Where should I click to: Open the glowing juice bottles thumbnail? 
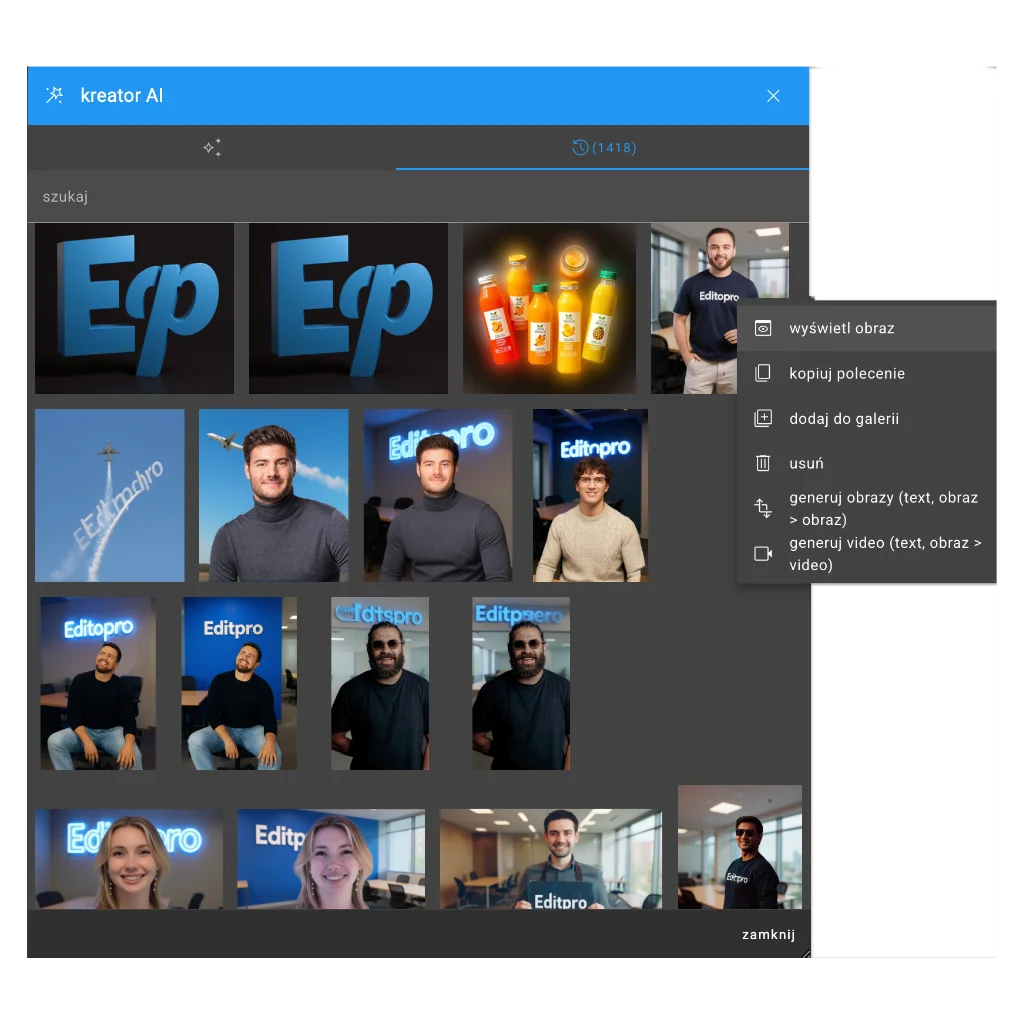549,308
